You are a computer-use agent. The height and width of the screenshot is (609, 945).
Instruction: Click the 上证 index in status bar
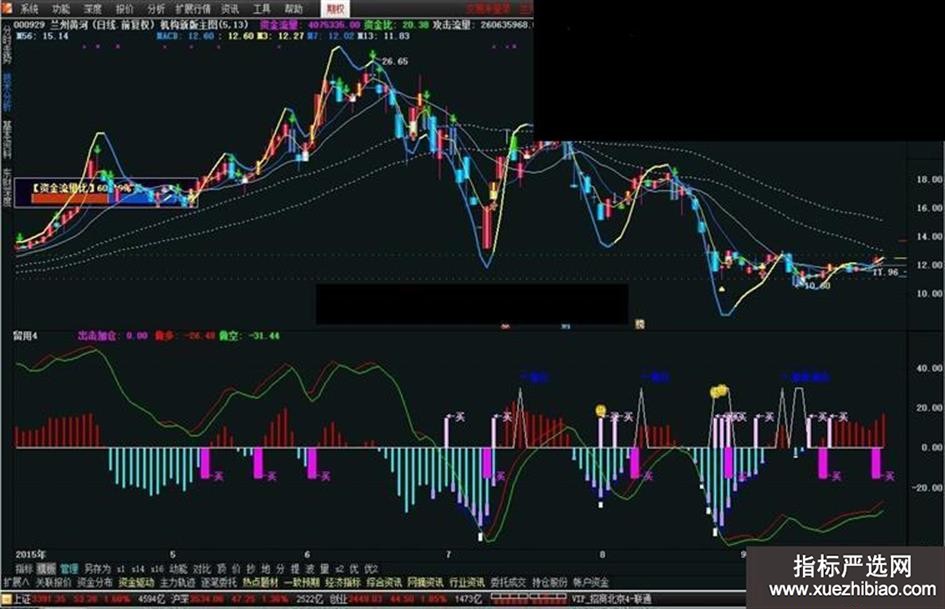pyautogui.click(x=22, y=599)
